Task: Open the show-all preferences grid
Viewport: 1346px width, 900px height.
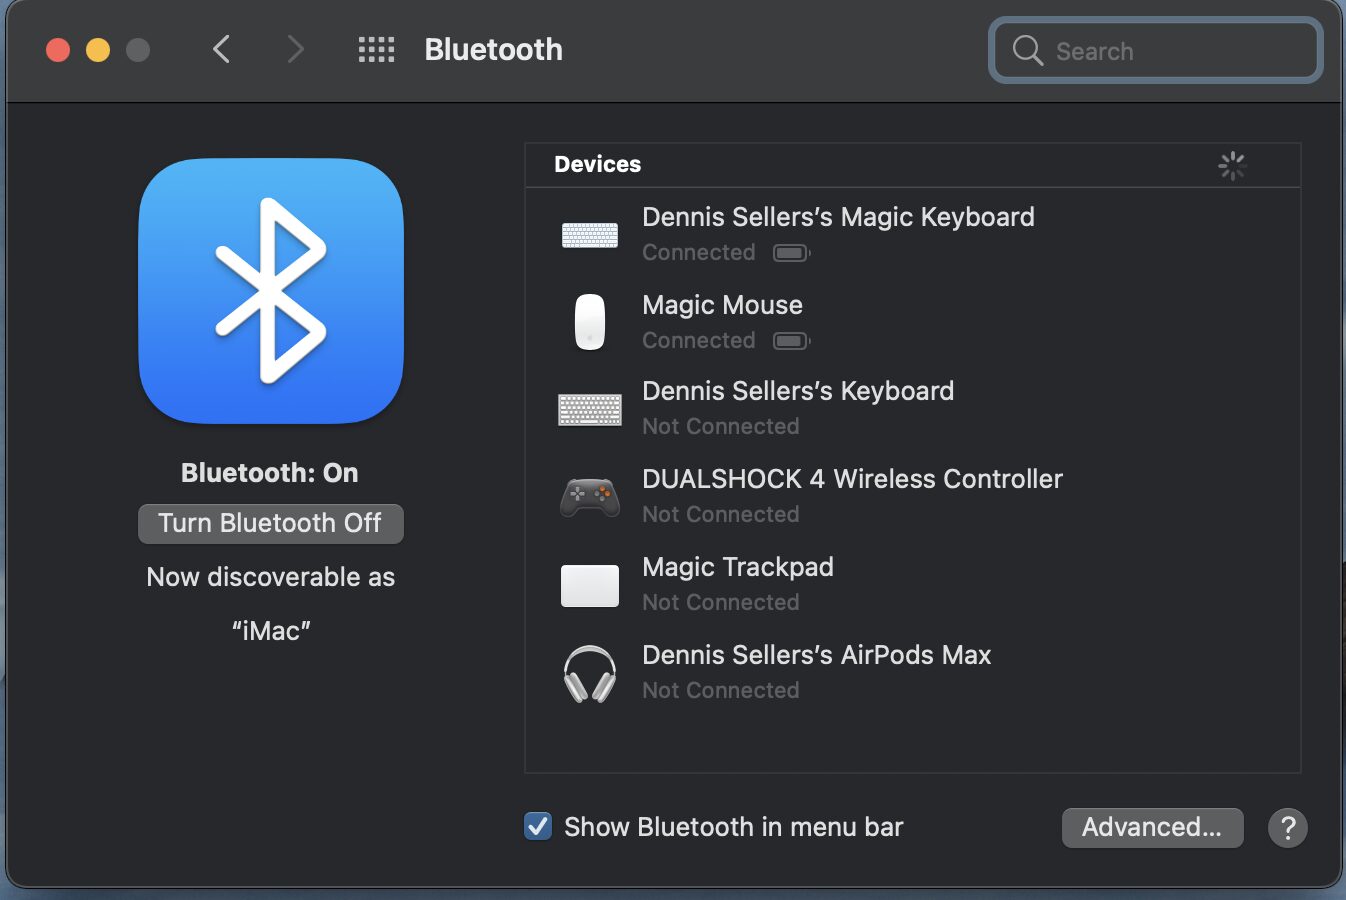Action: pos(376,50)
